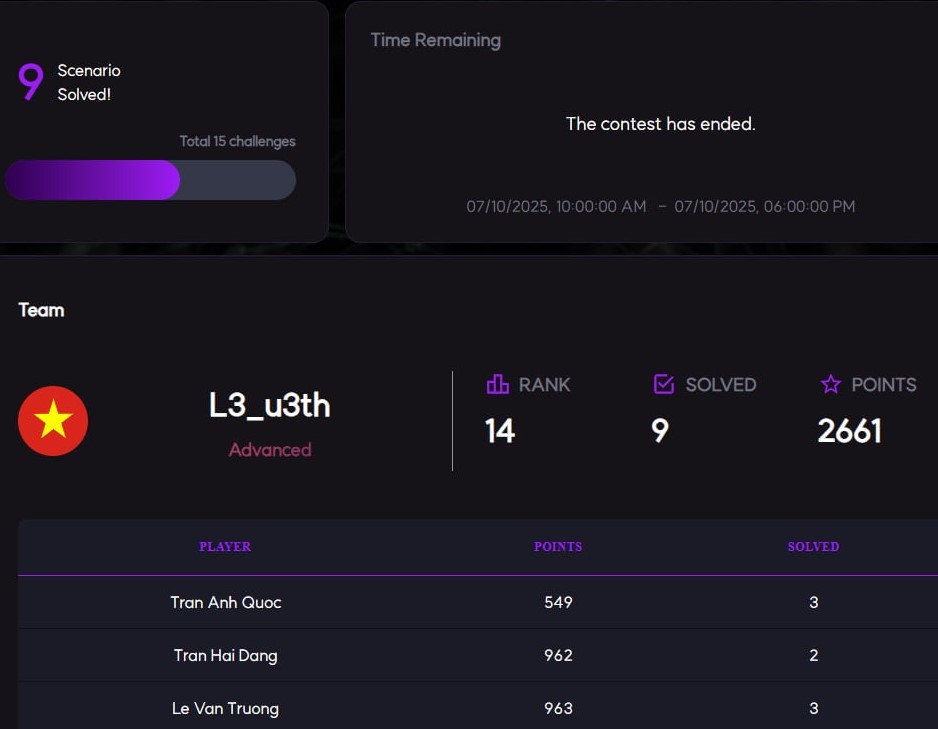Click the challenges progress bar
938x729 pixels.
pos(150,180)
